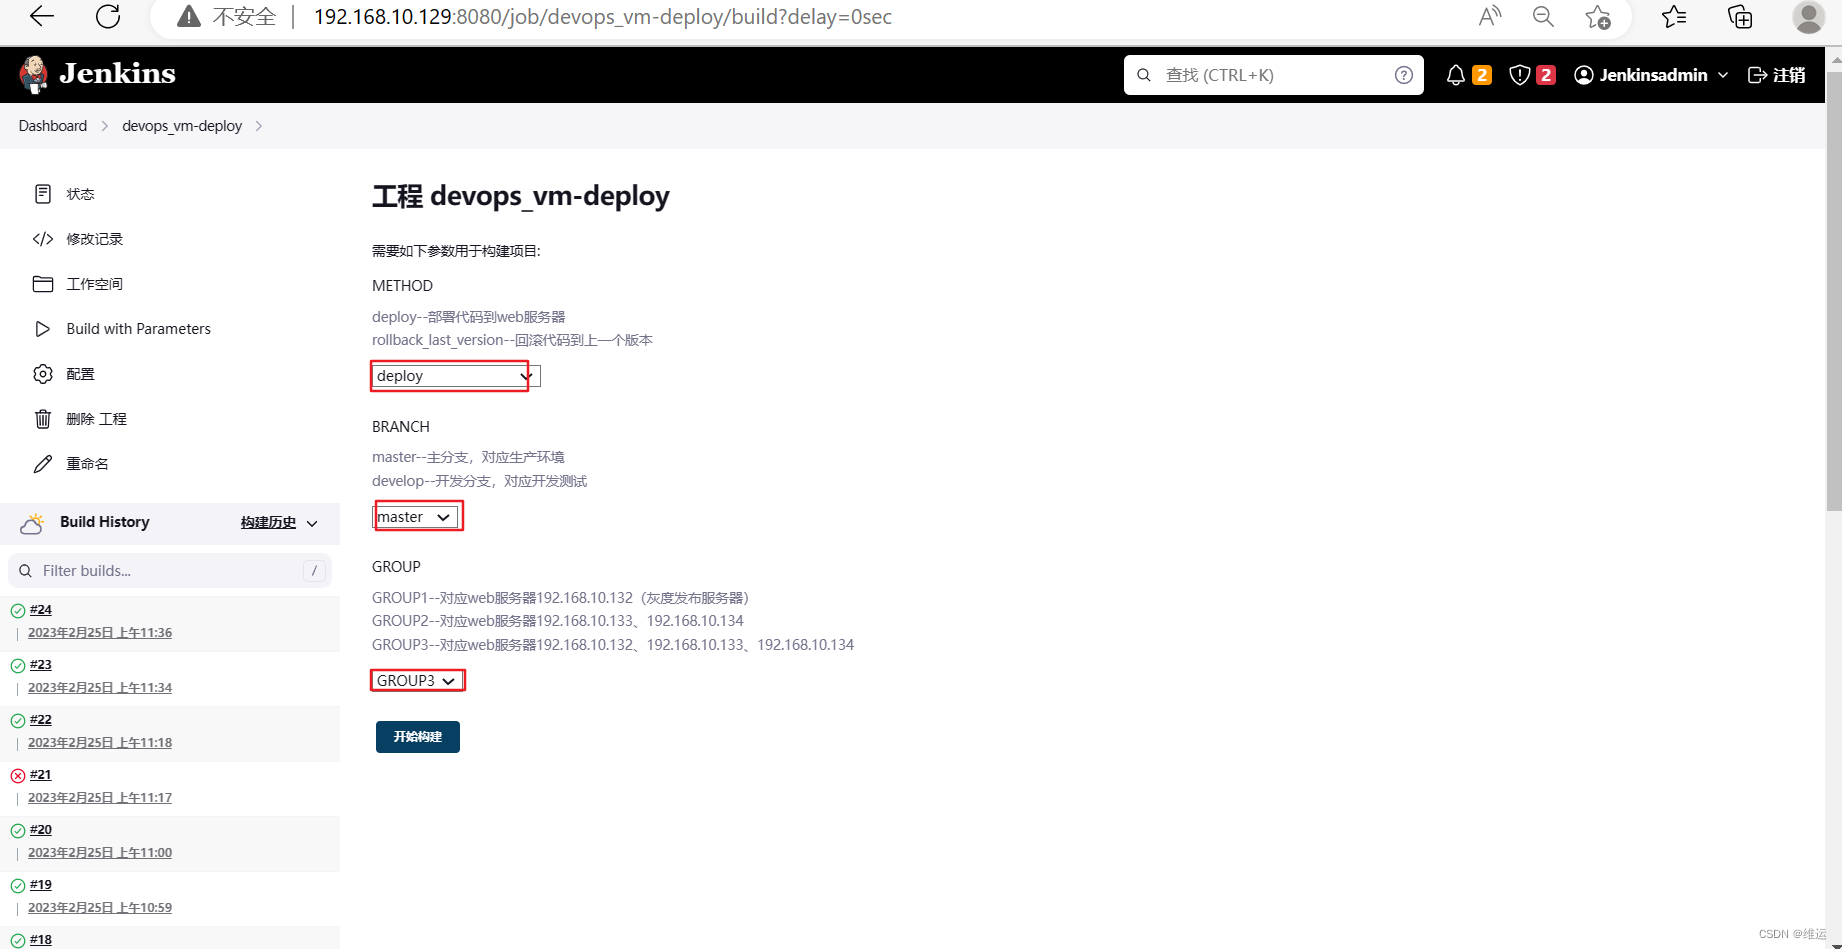Click build #19 success status icon
The image size is (1842, 949).
pos(18,886)
